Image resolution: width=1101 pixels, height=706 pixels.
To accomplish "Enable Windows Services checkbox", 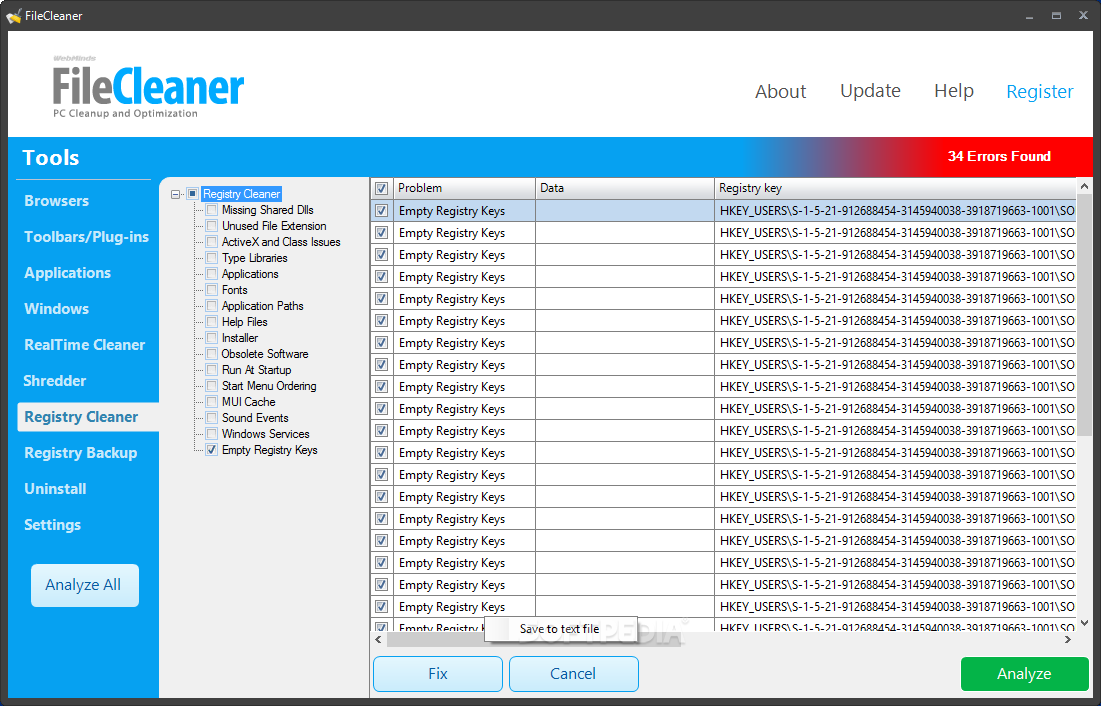I will [x=211, y=433].
